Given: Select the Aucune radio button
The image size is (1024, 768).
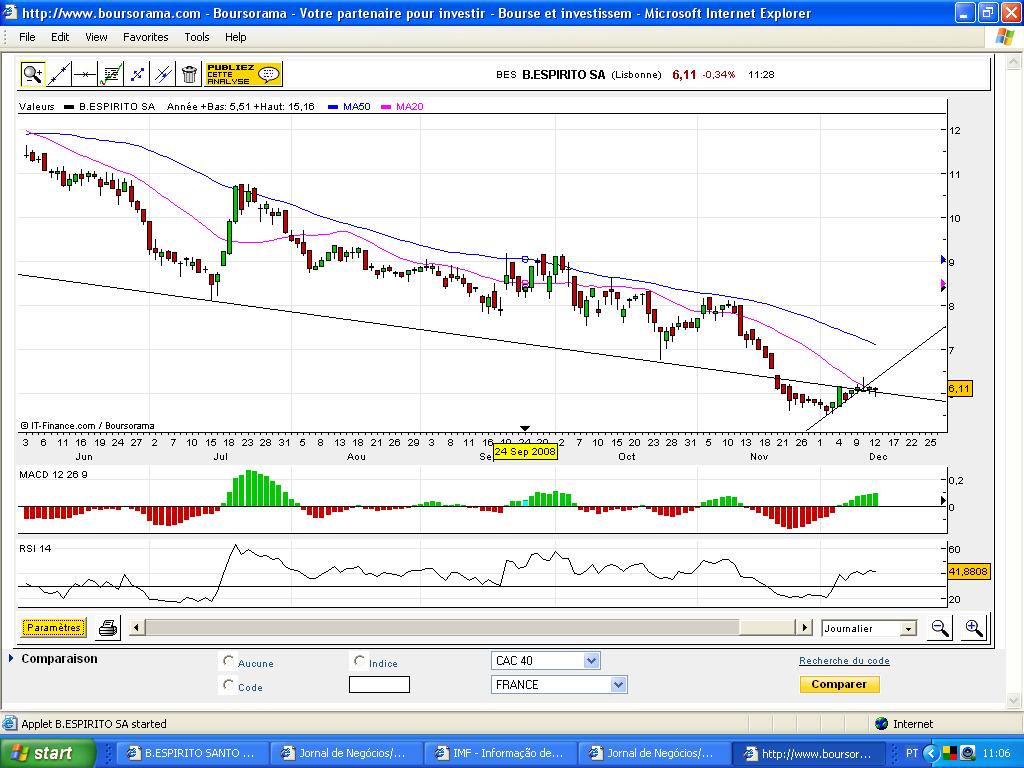Looking at the screenshot, I should 228,661.
